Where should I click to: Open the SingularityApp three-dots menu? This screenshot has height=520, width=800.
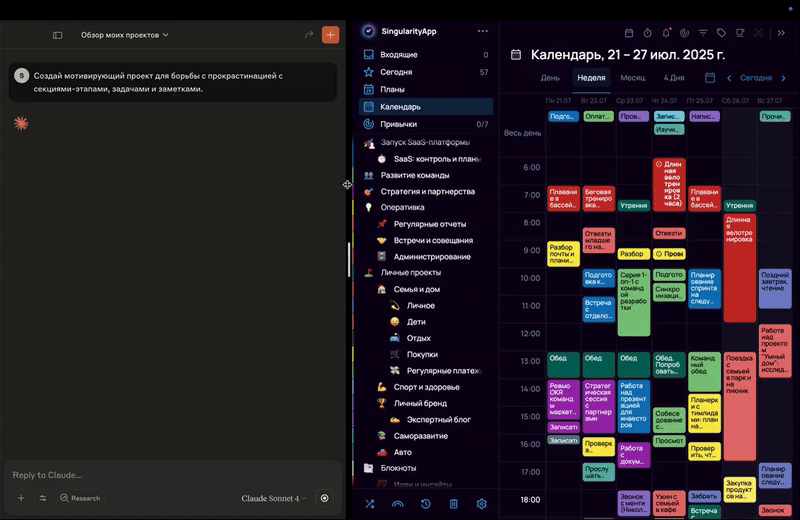(483, 31)
